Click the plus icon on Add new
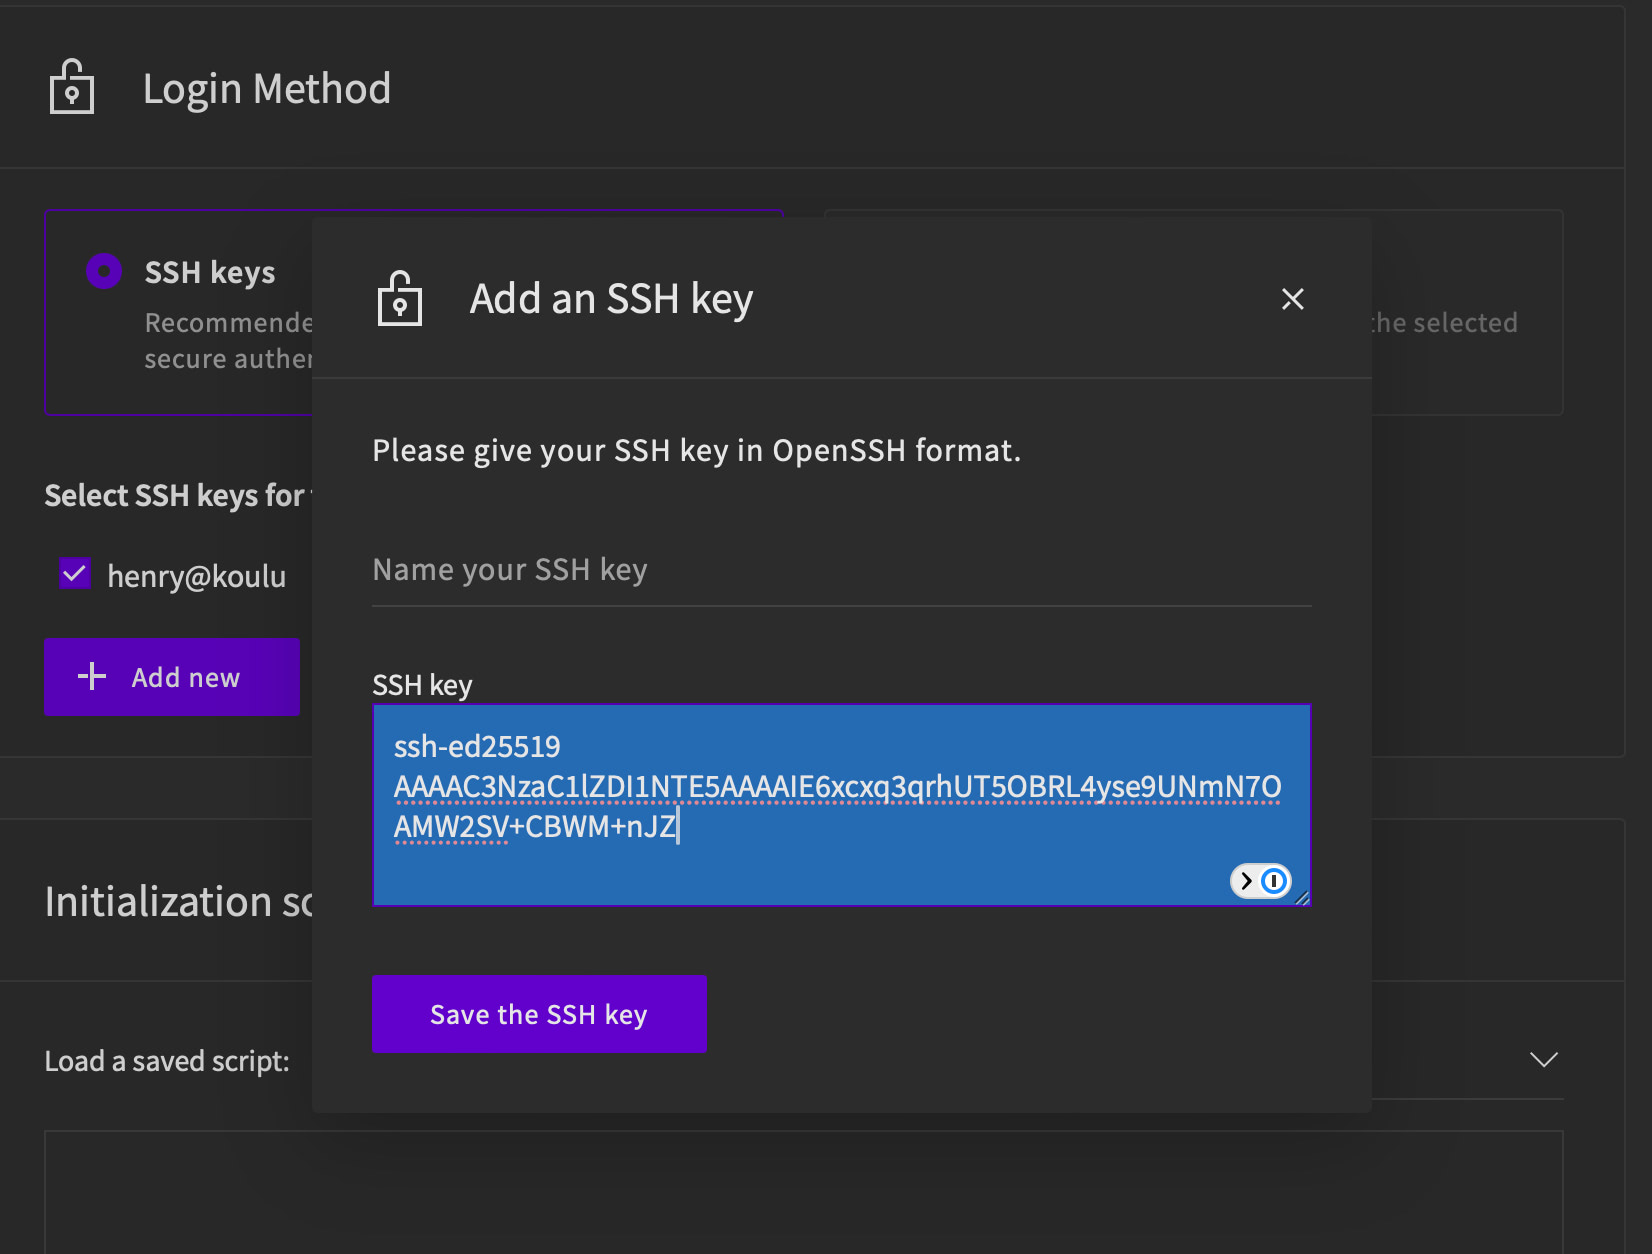Viewport: 1652px width, 1254px height. 92,677
